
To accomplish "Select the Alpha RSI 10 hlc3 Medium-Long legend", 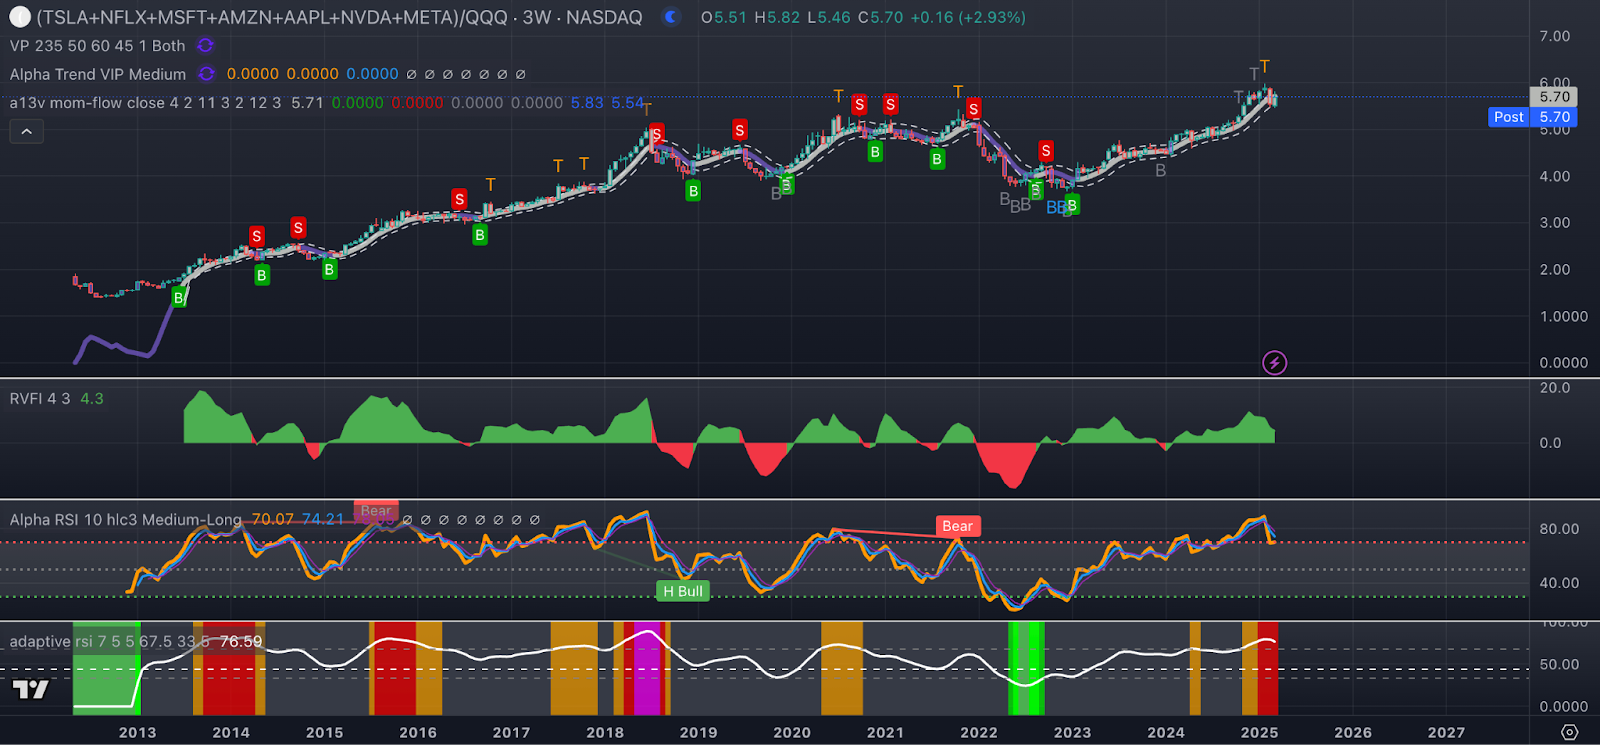I will tap(126, 519).
